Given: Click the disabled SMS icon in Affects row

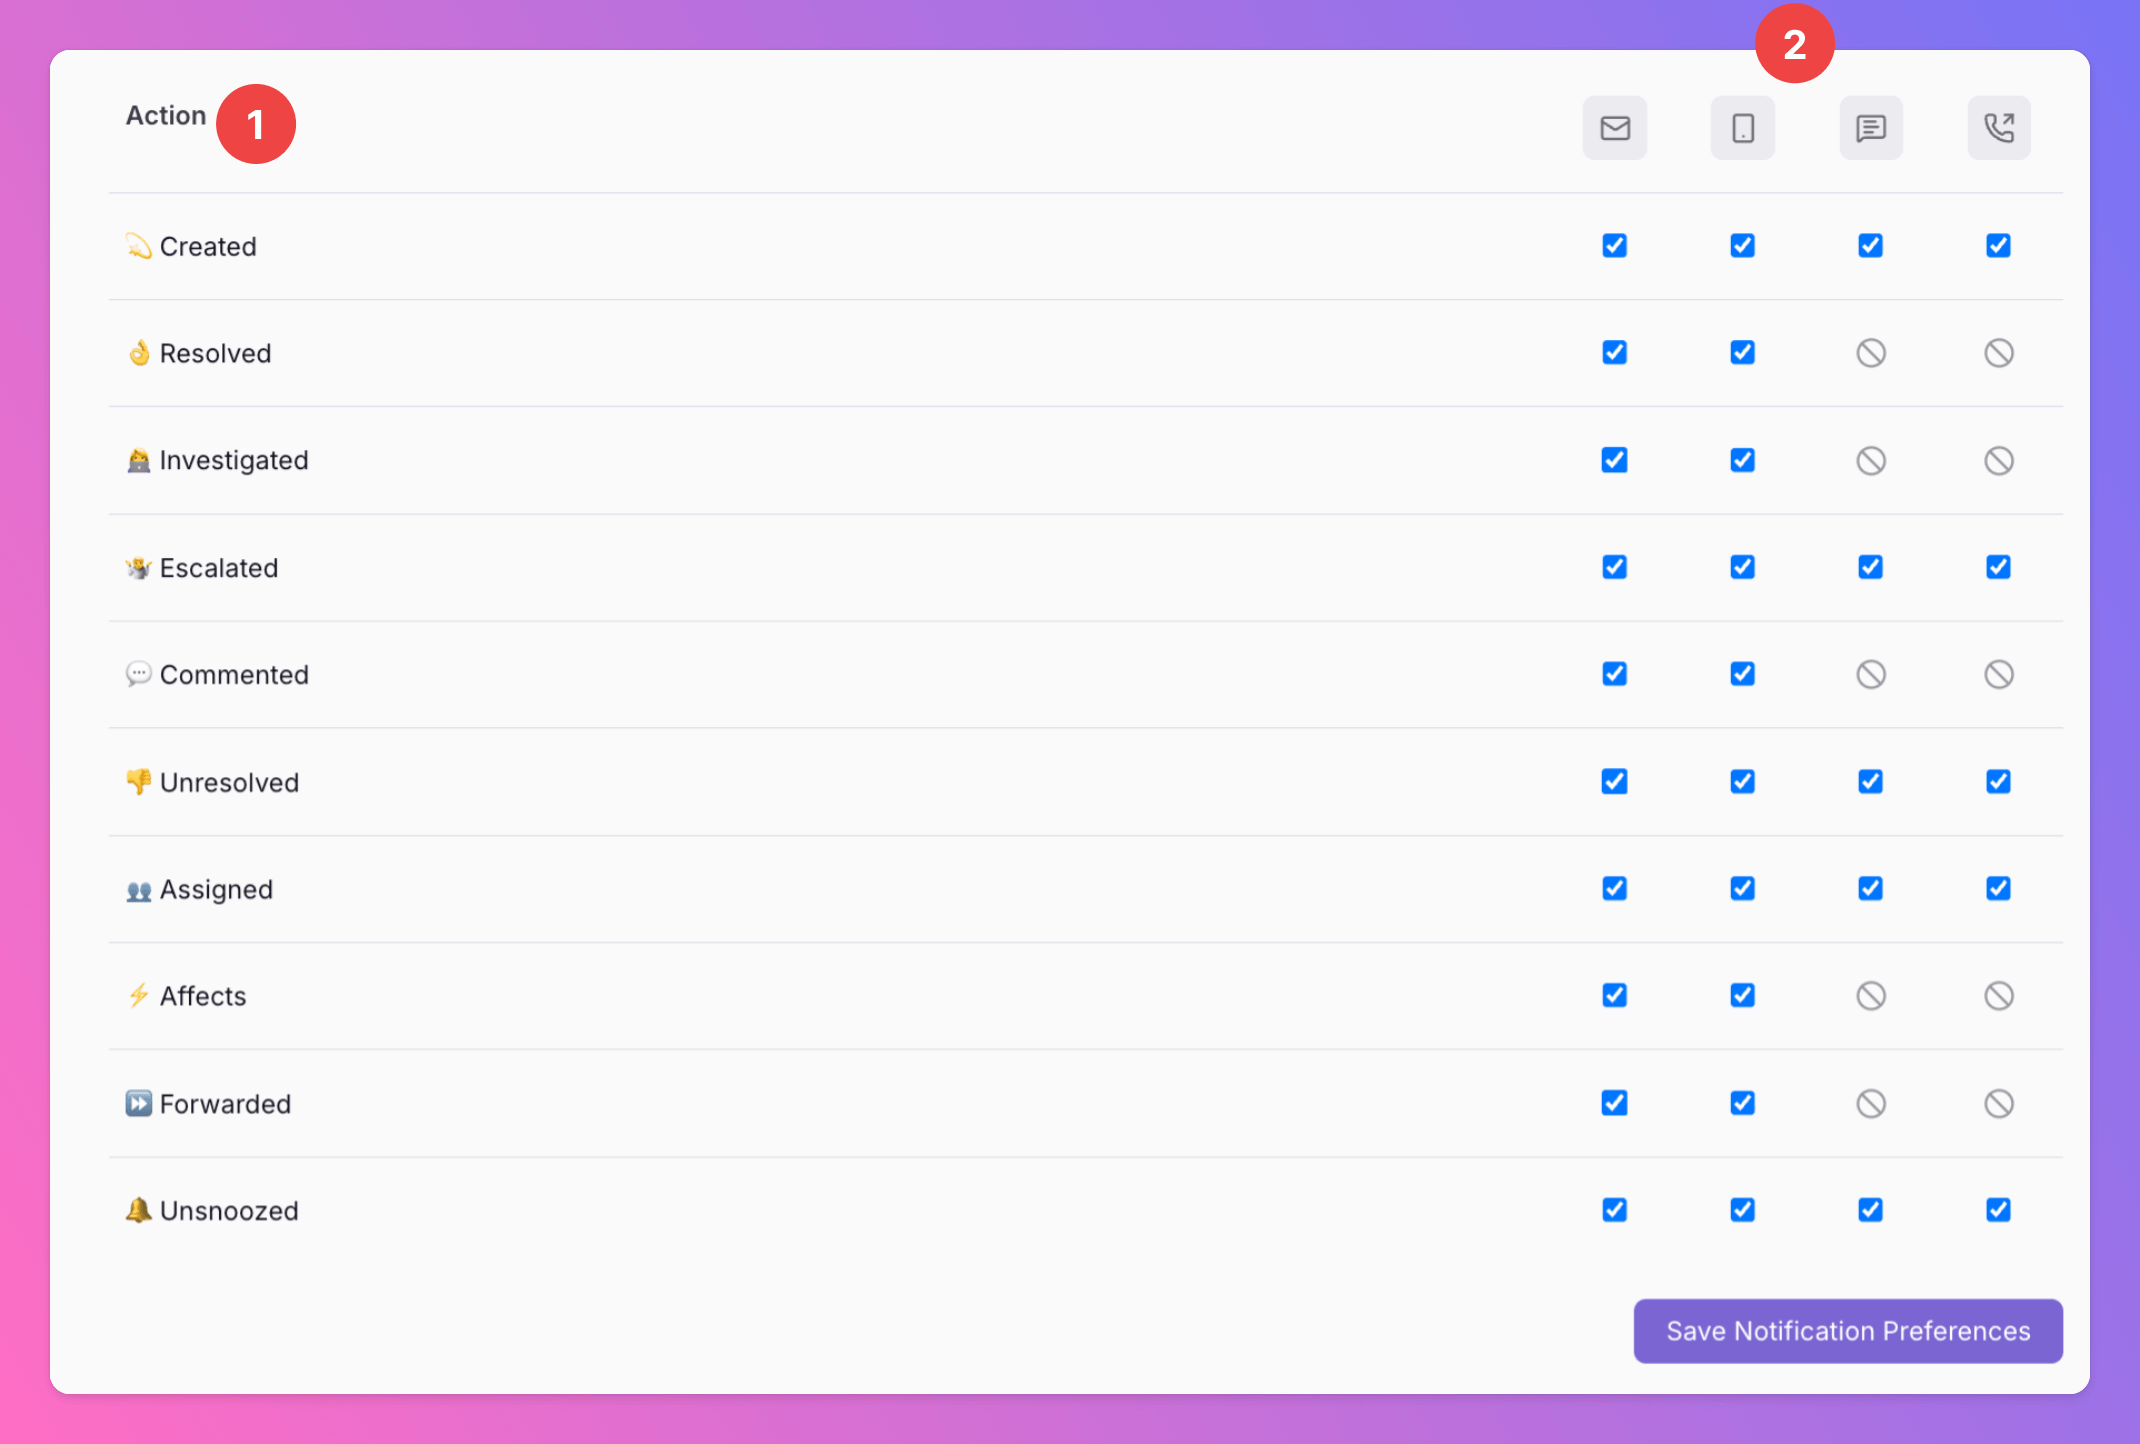Looking at the screenshot, I should (x=1870, y=996).
